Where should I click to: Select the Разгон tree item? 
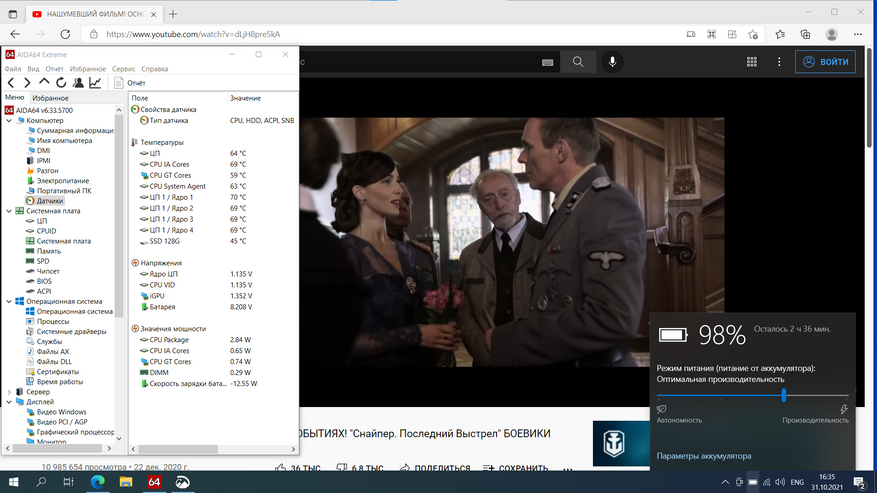pos(43,171)
